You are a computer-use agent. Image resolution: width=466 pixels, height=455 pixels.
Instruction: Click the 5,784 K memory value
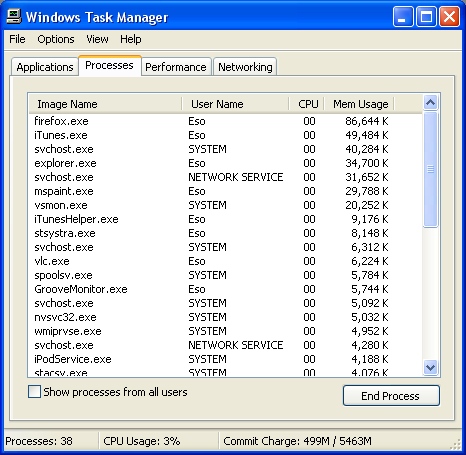[370, 275]
